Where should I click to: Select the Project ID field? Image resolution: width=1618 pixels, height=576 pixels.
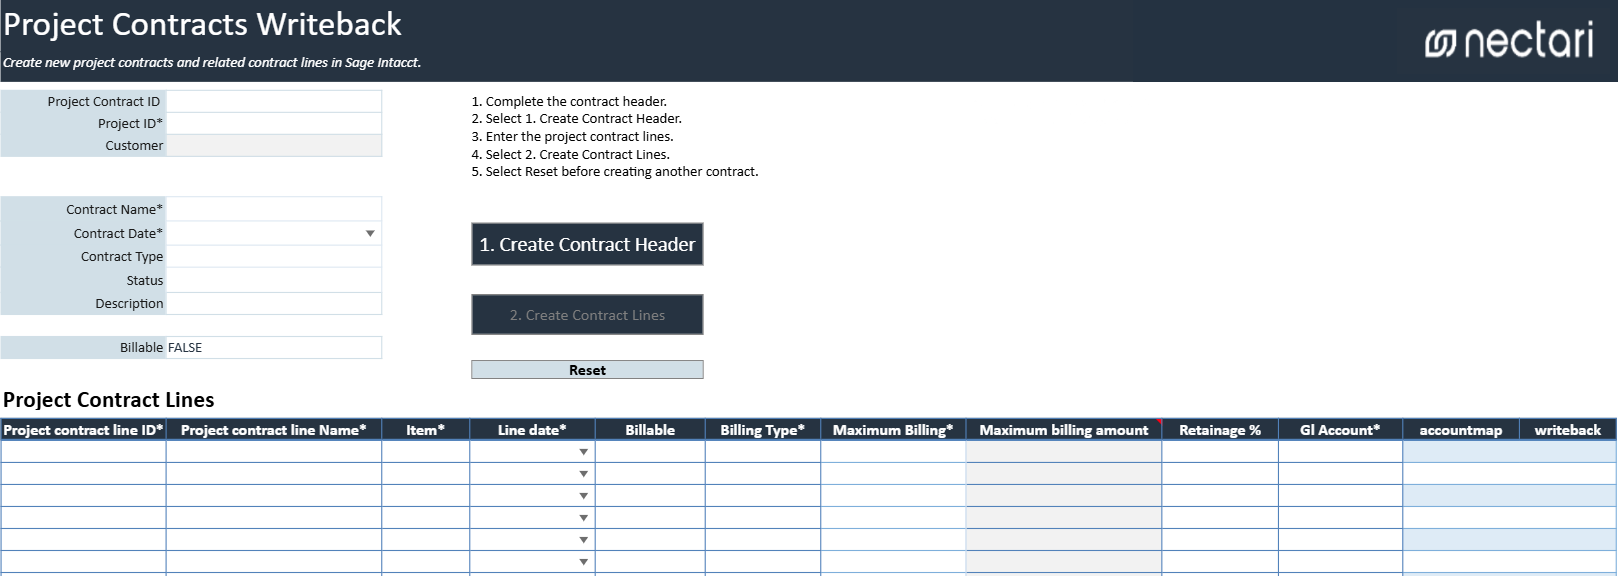click(x=274, y=123)
